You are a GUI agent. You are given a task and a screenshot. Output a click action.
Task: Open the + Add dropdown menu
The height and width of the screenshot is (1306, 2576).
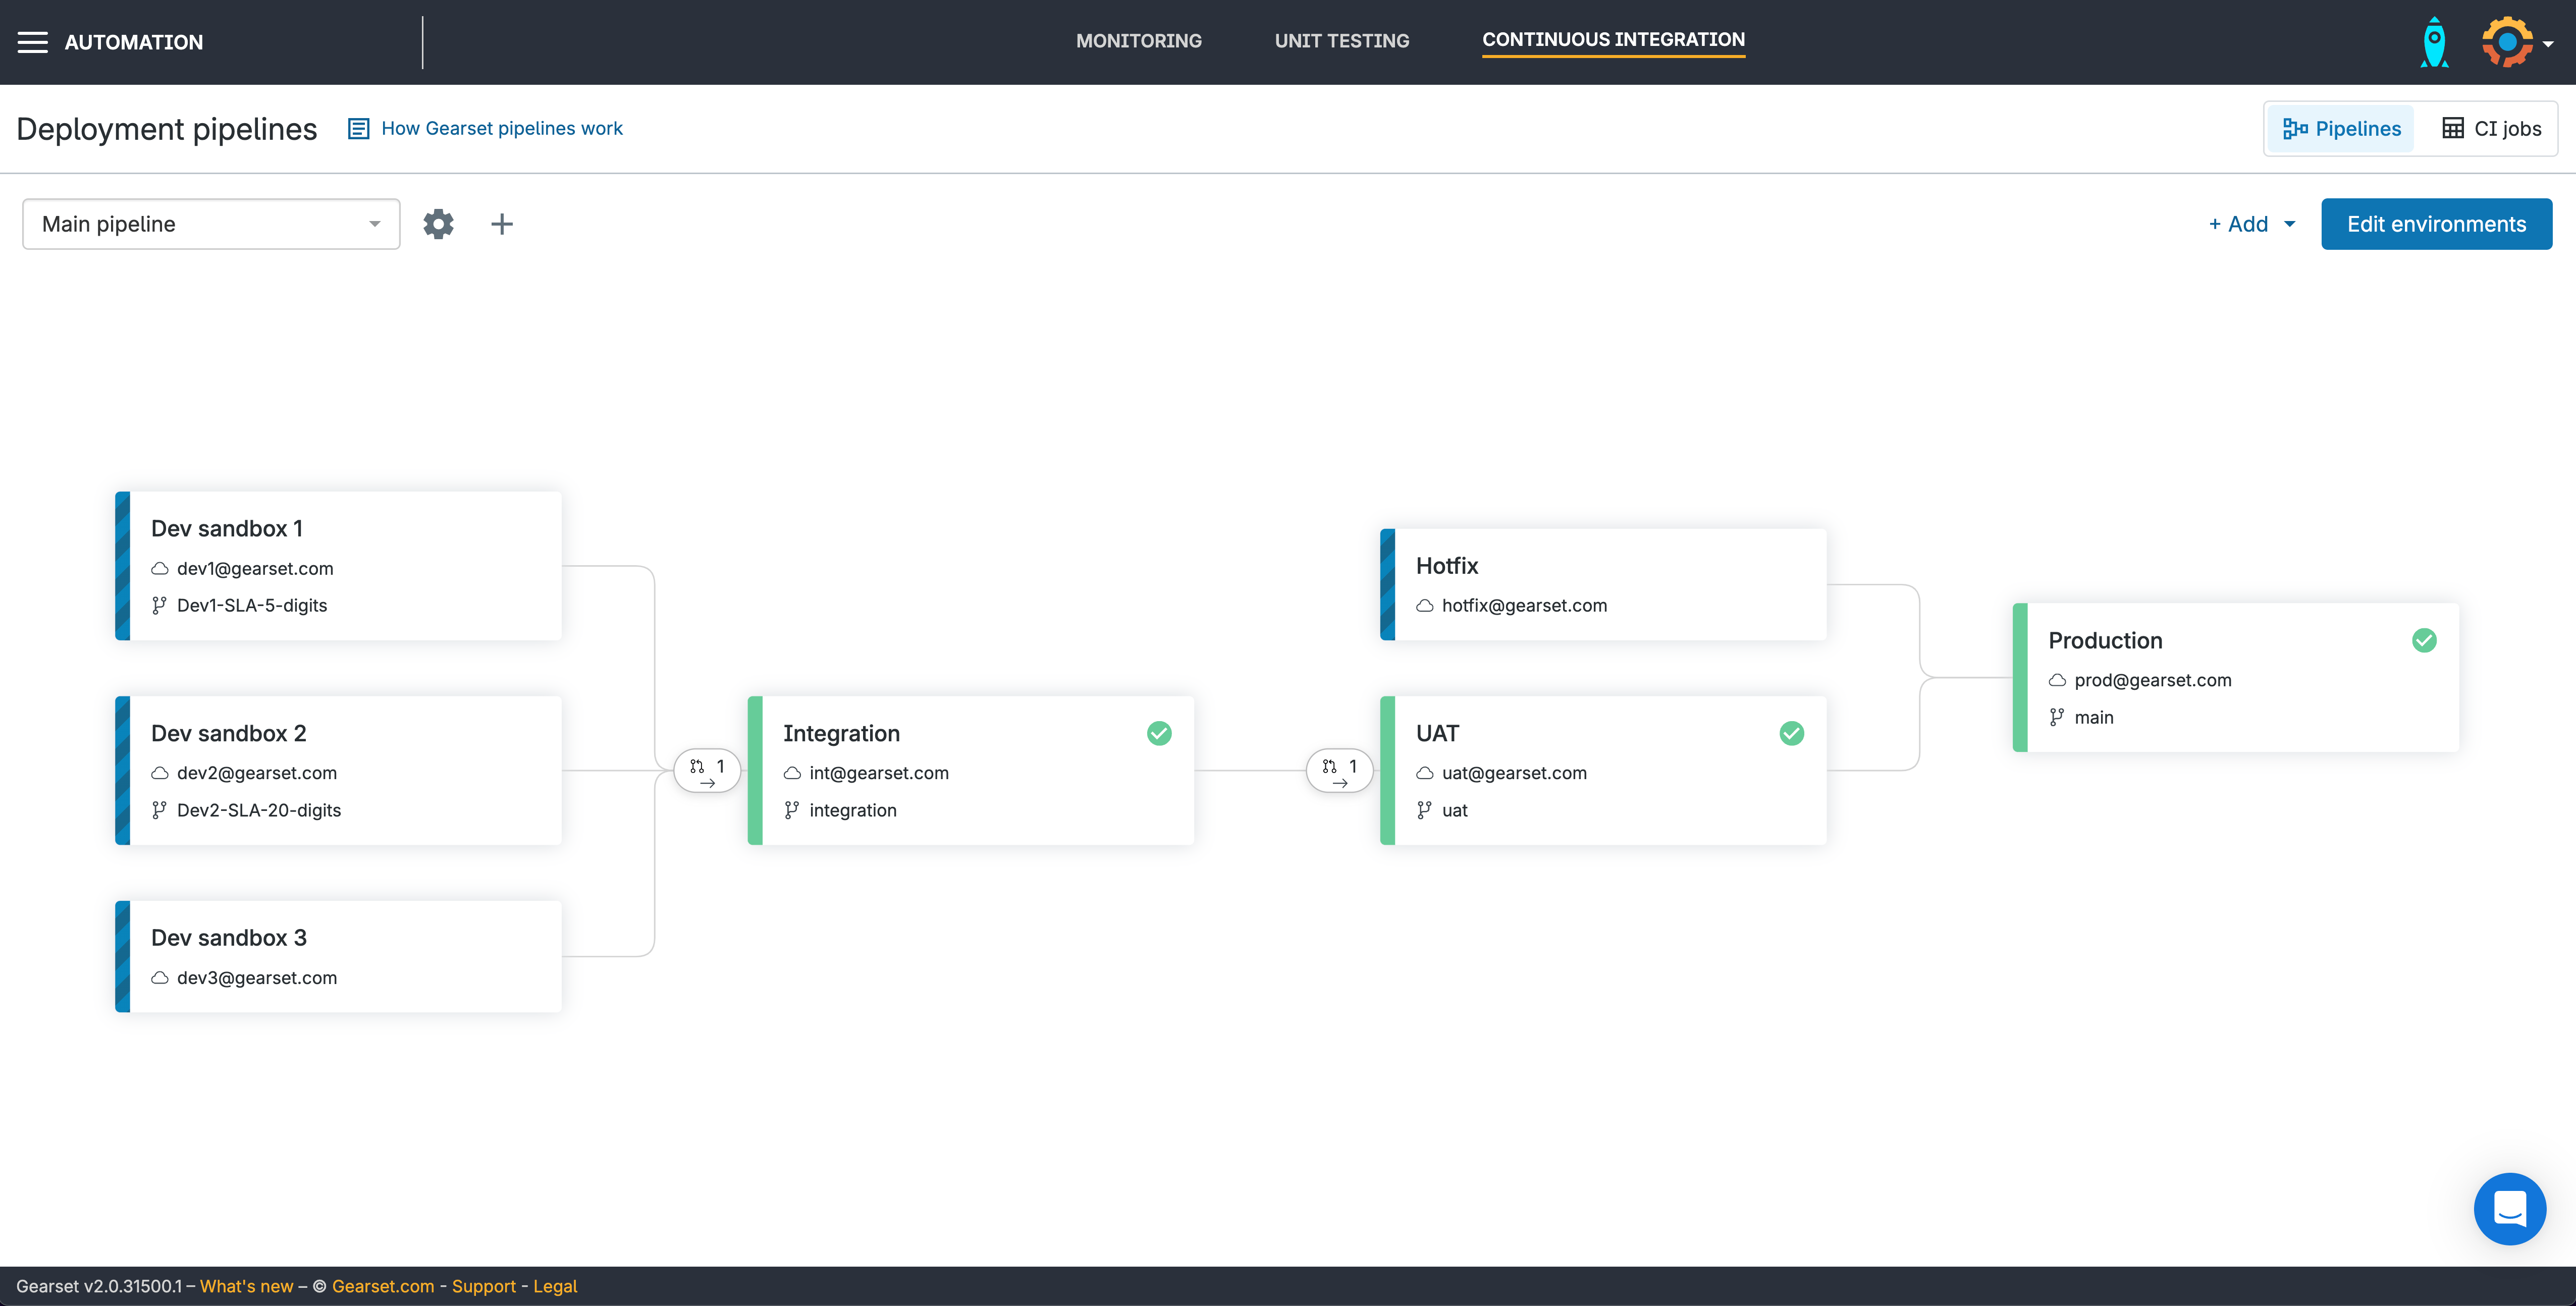[2251, 224]
